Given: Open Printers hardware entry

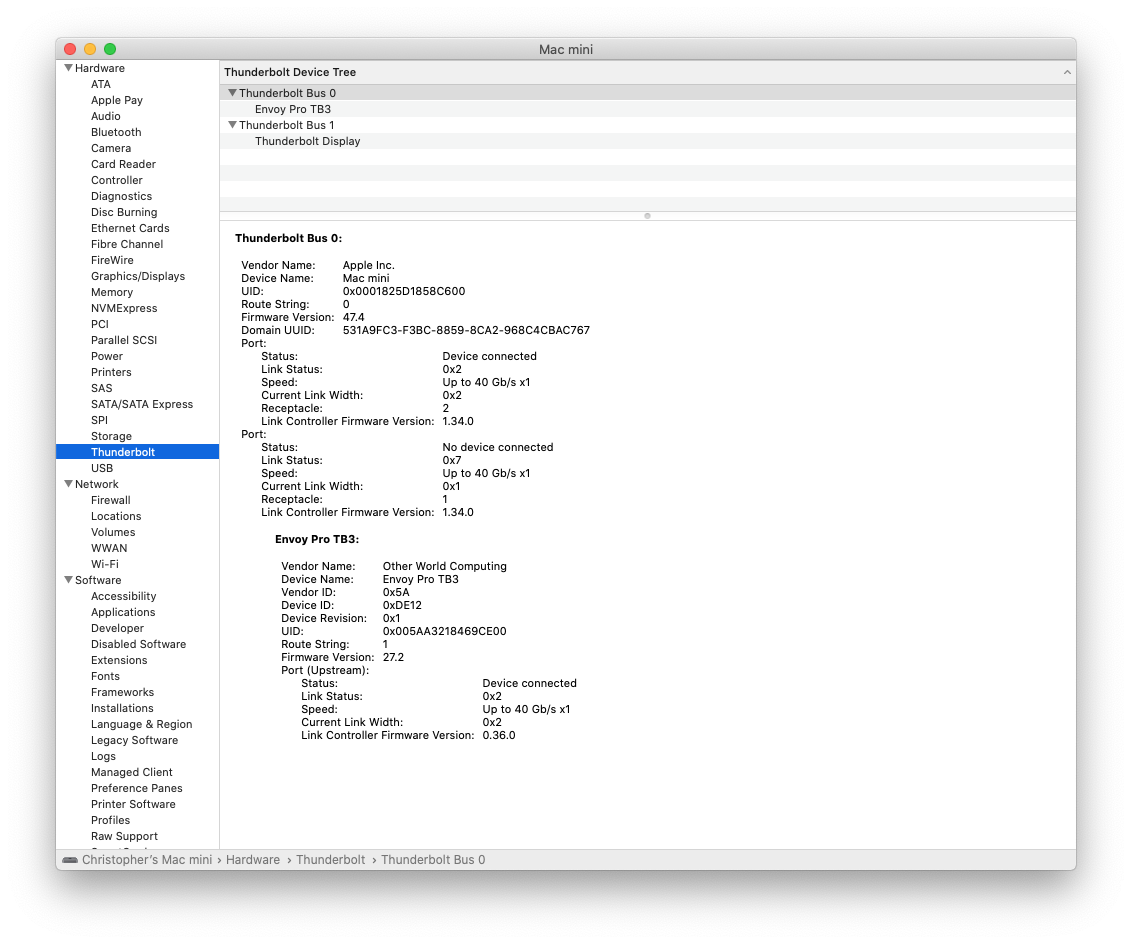Looking at the screenshot, I should pyautogui.click(x=111, y=372).
